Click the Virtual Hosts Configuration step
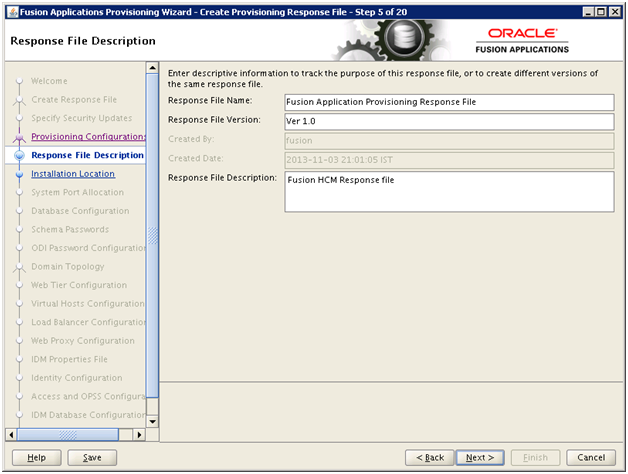The width and height of the screenshot is (628, 474). pyautogui.click(x=88, y=303)
